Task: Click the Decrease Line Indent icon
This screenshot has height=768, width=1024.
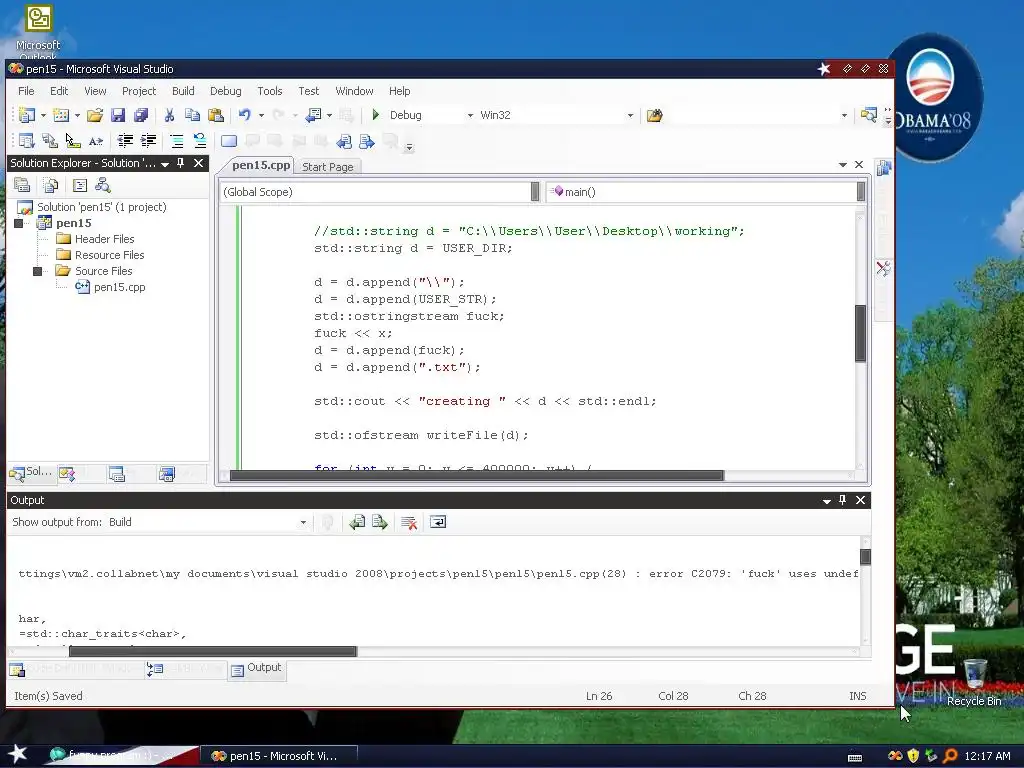Action: point(125,140)
